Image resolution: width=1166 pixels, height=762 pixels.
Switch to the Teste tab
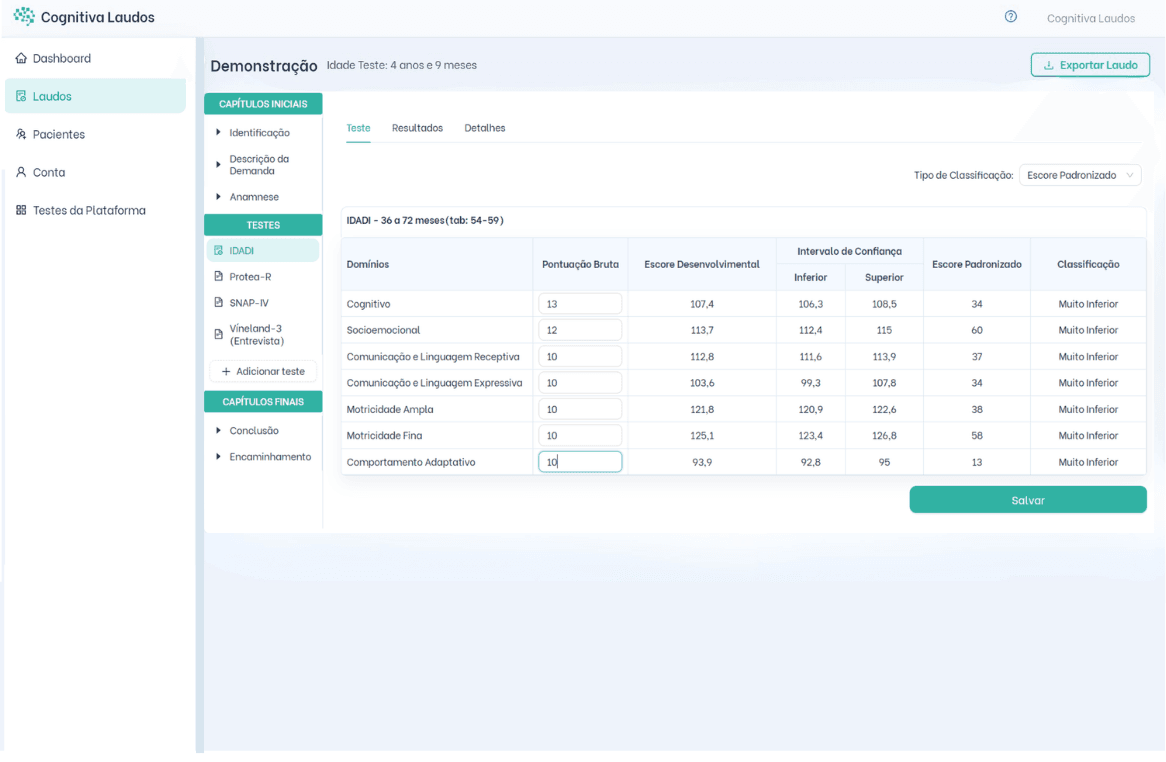coord(358,128)
